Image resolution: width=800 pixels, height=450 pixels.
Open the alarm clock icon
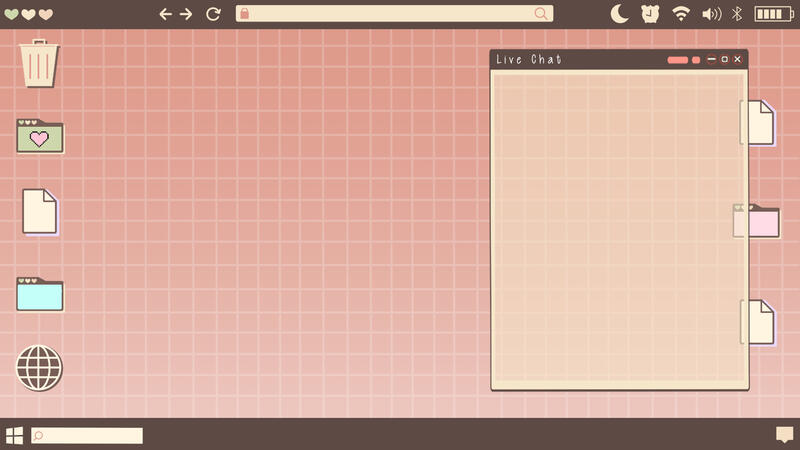(x=650, y=14)
